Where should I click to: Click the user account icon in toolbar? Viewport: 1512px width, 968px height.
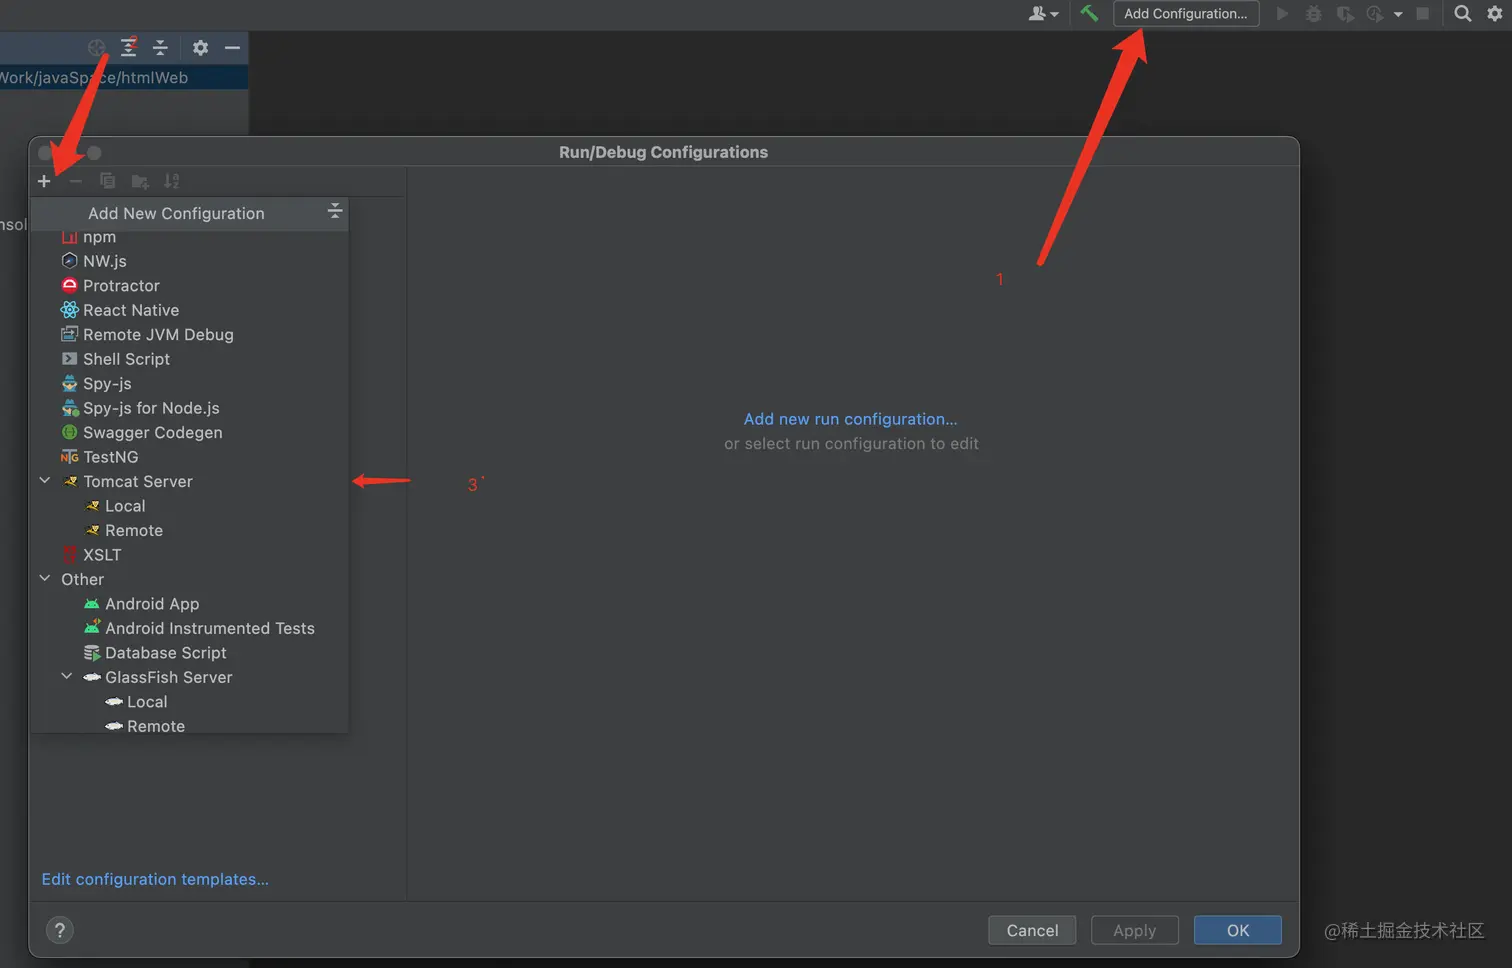point(1042,14)
